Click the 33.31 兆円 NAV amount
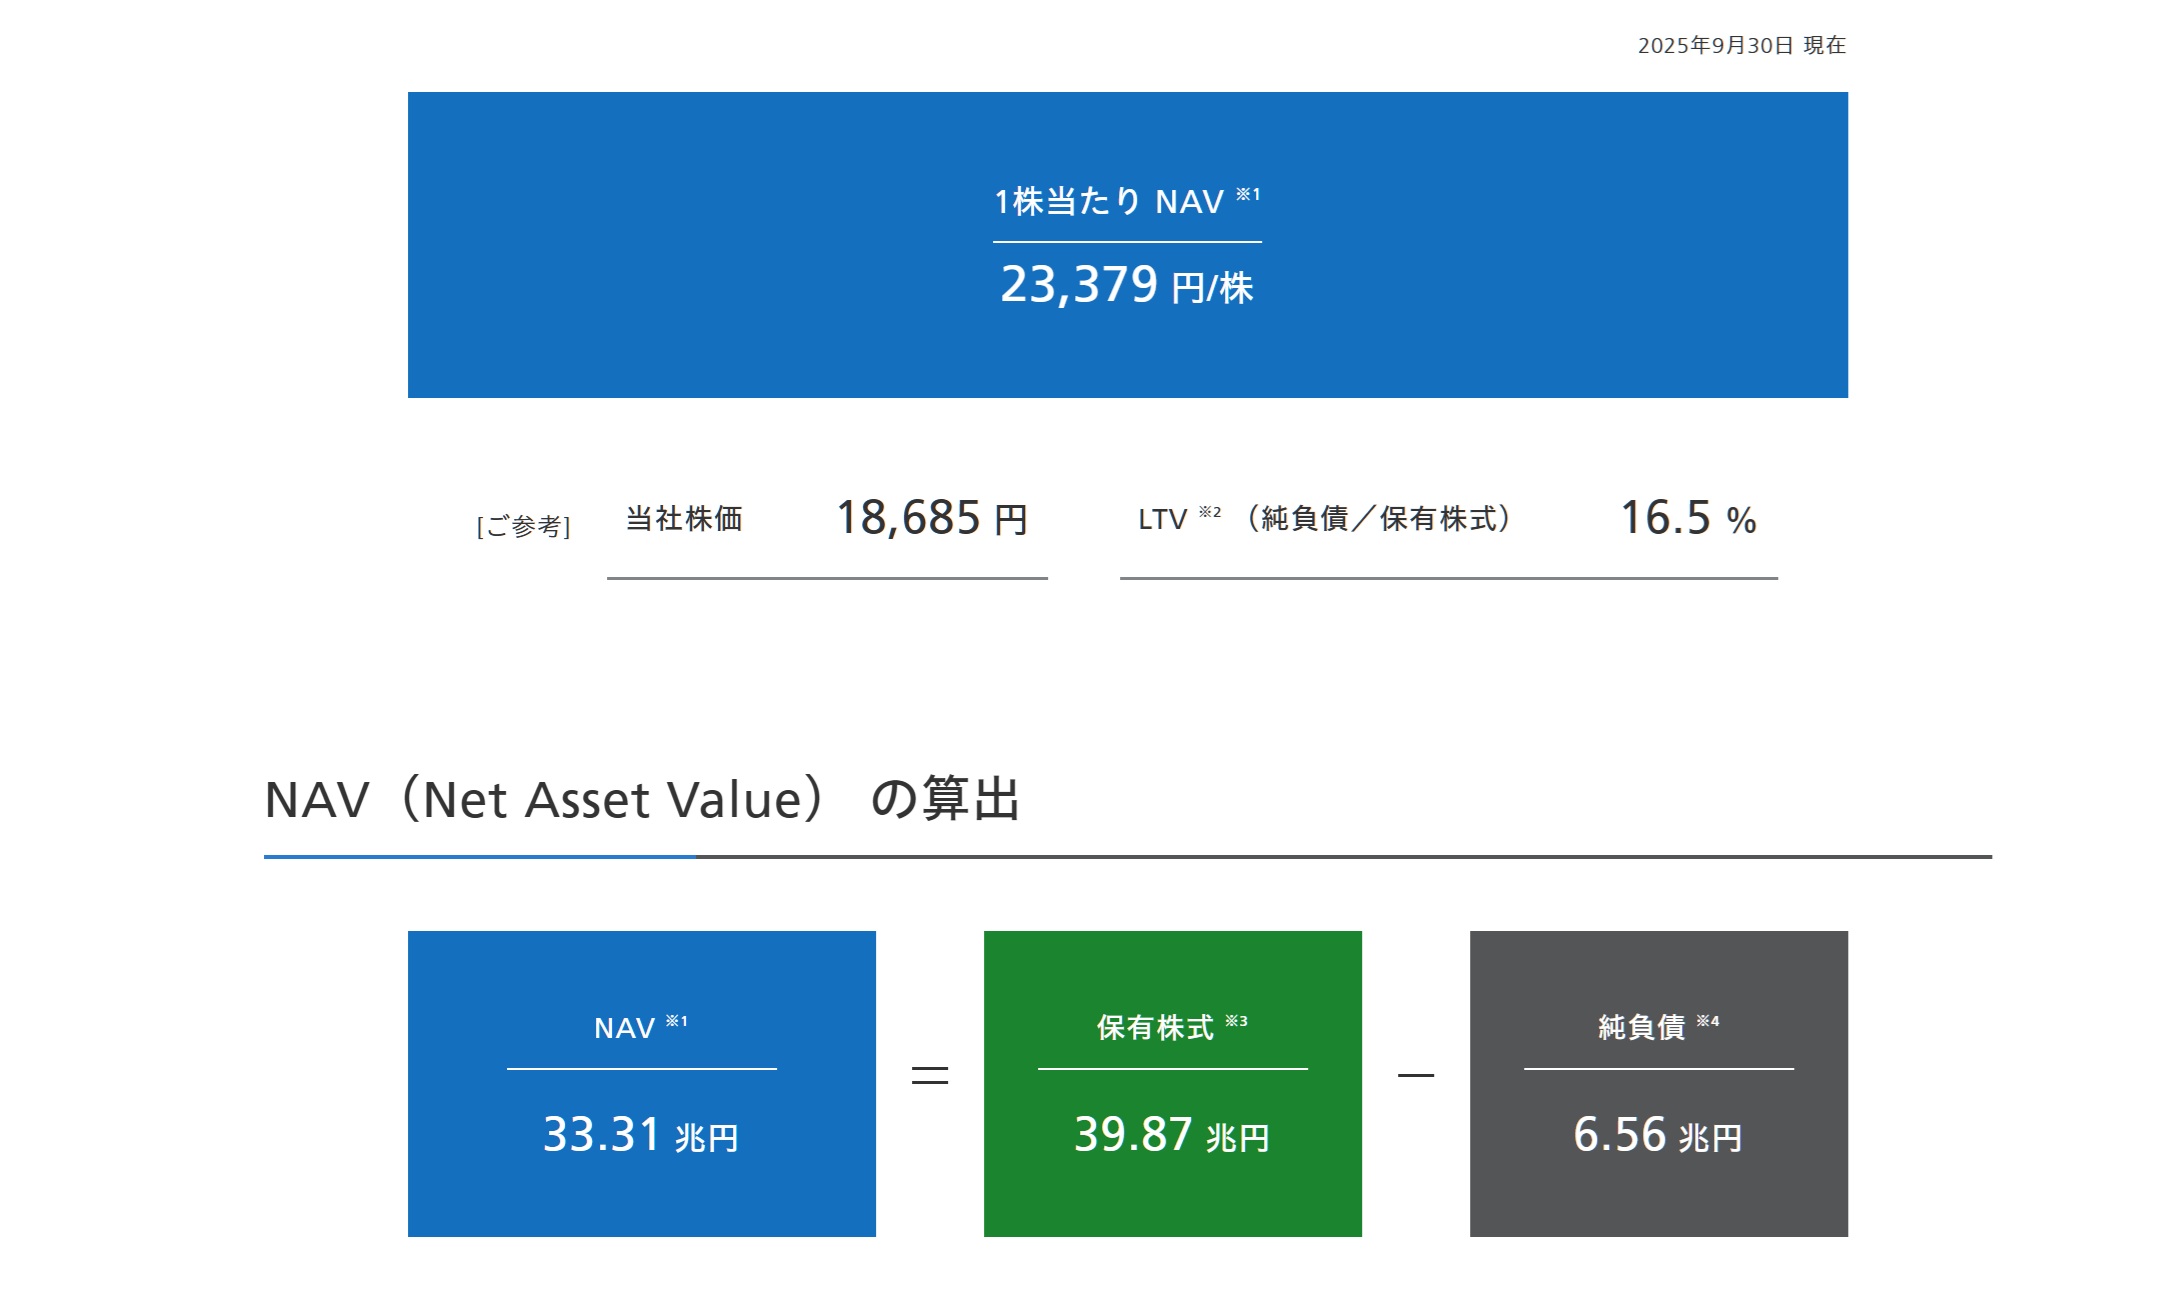 [x=641, y=1135]
